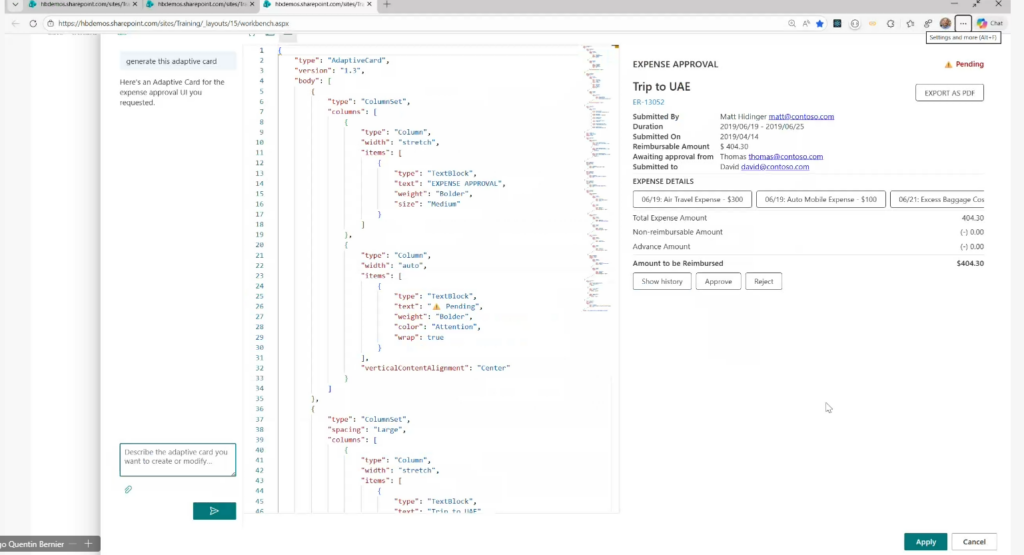Click the Show history button
This screenshot has height=555, width=1024.
tap(662, 282)
